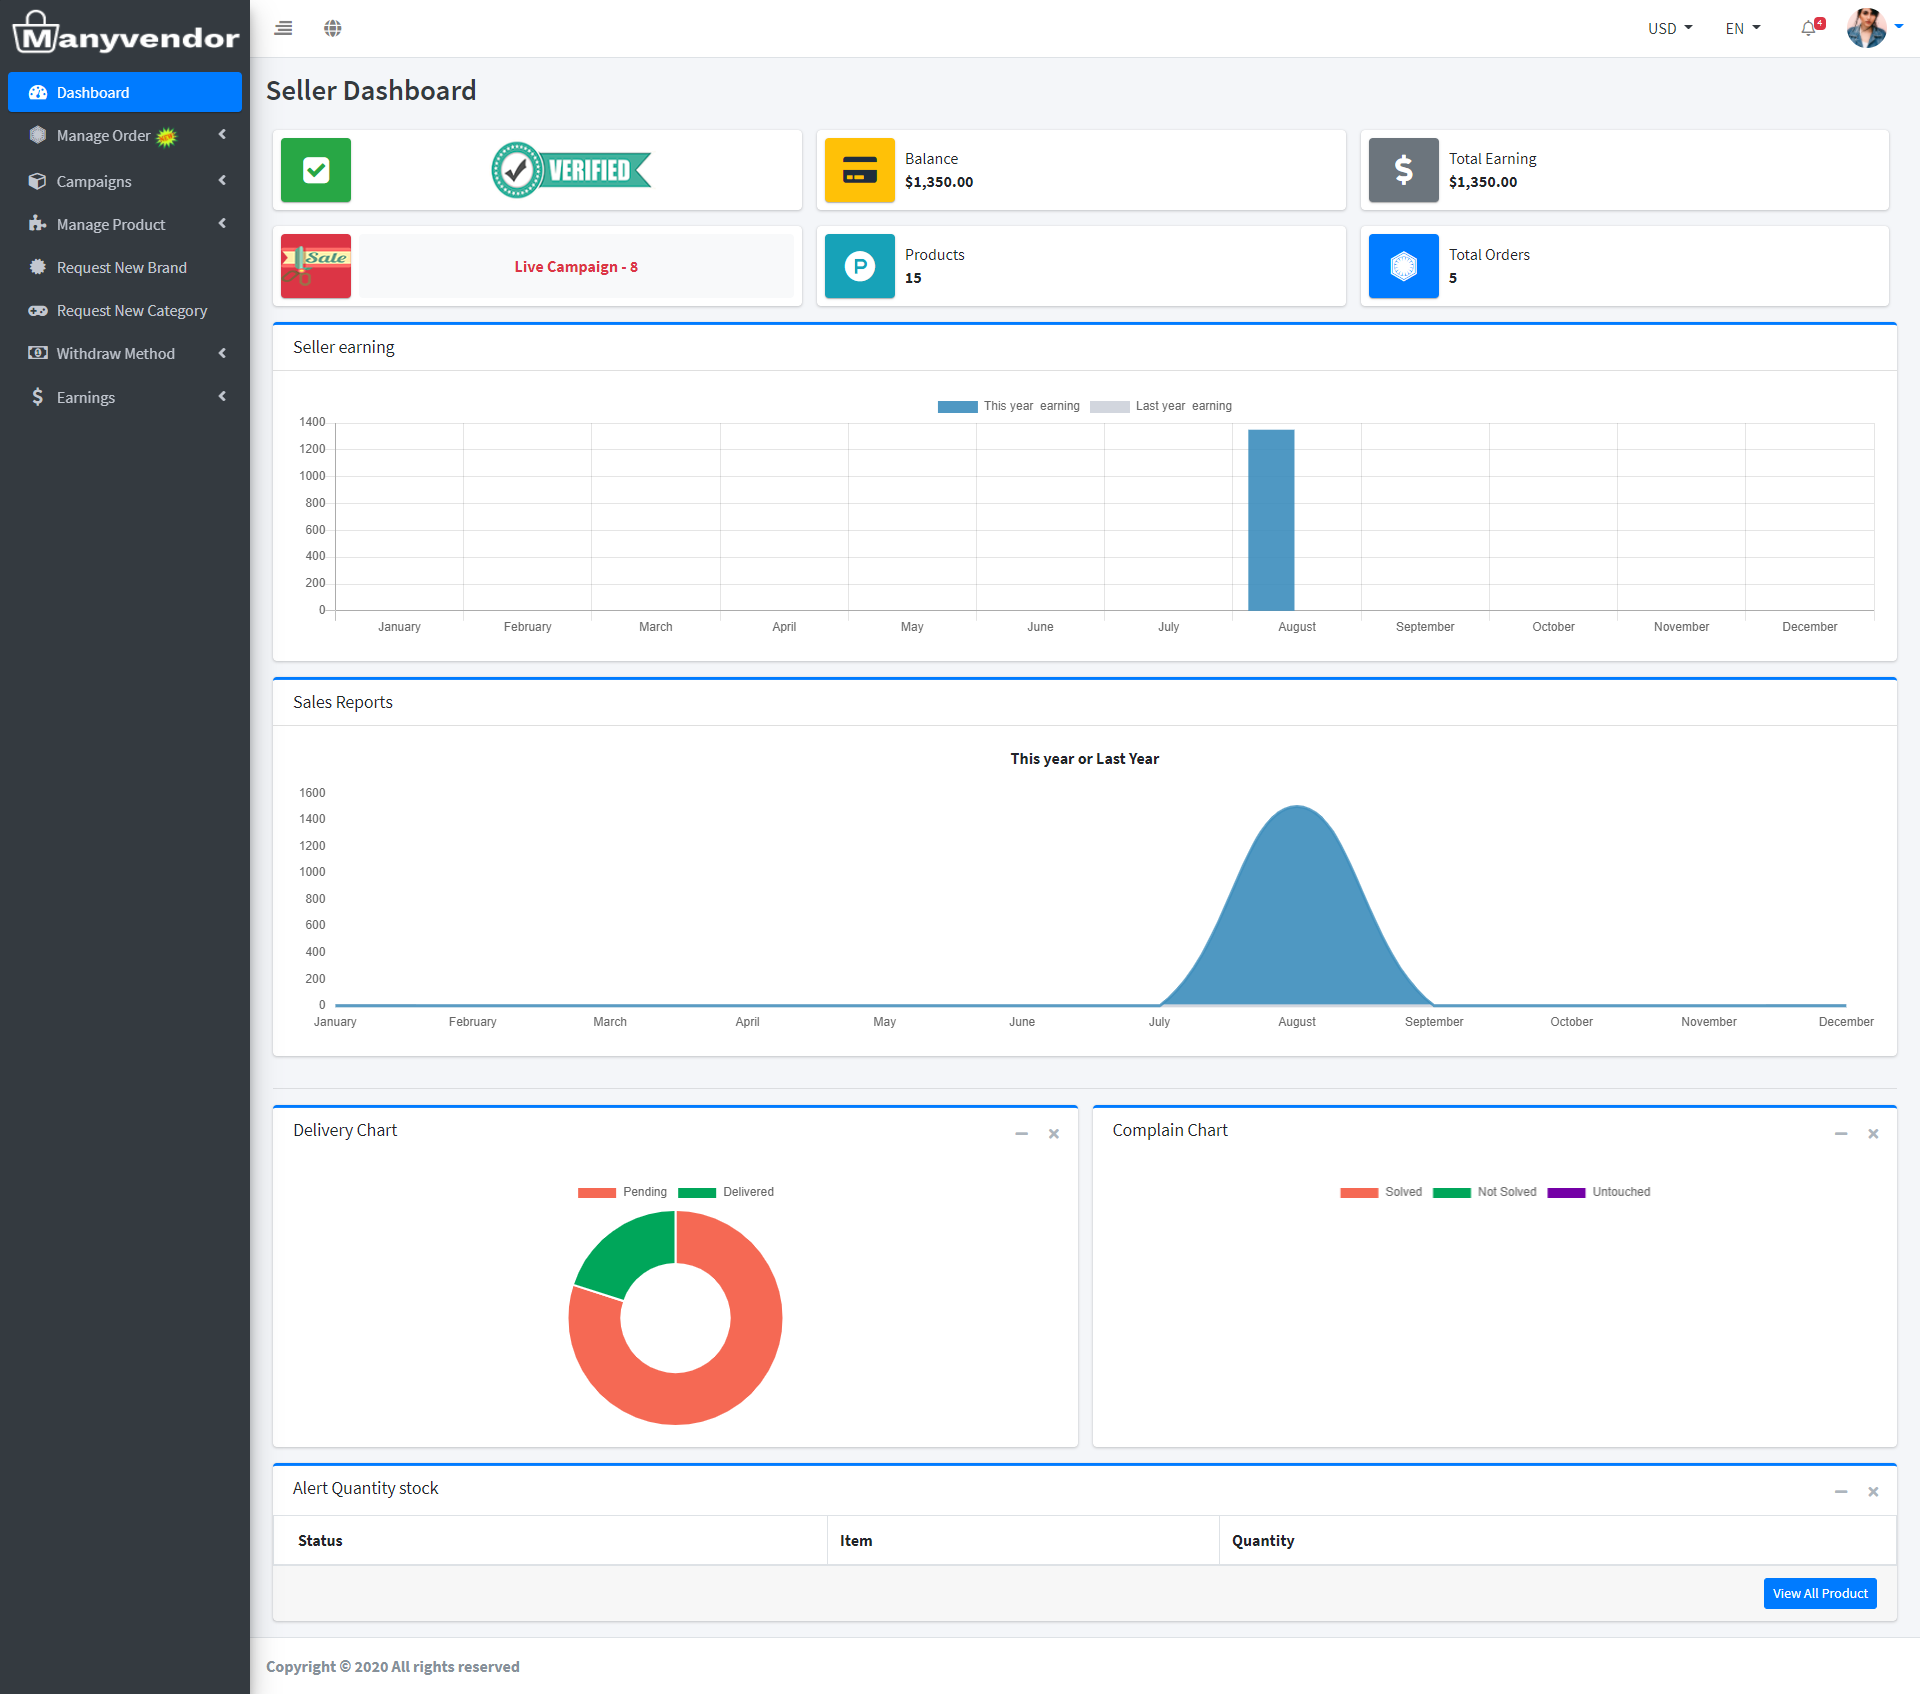The height and width of the screenshot is (1694, 1920).
Task: Click Live Campaign - 8 link
Action: (576, 266)
